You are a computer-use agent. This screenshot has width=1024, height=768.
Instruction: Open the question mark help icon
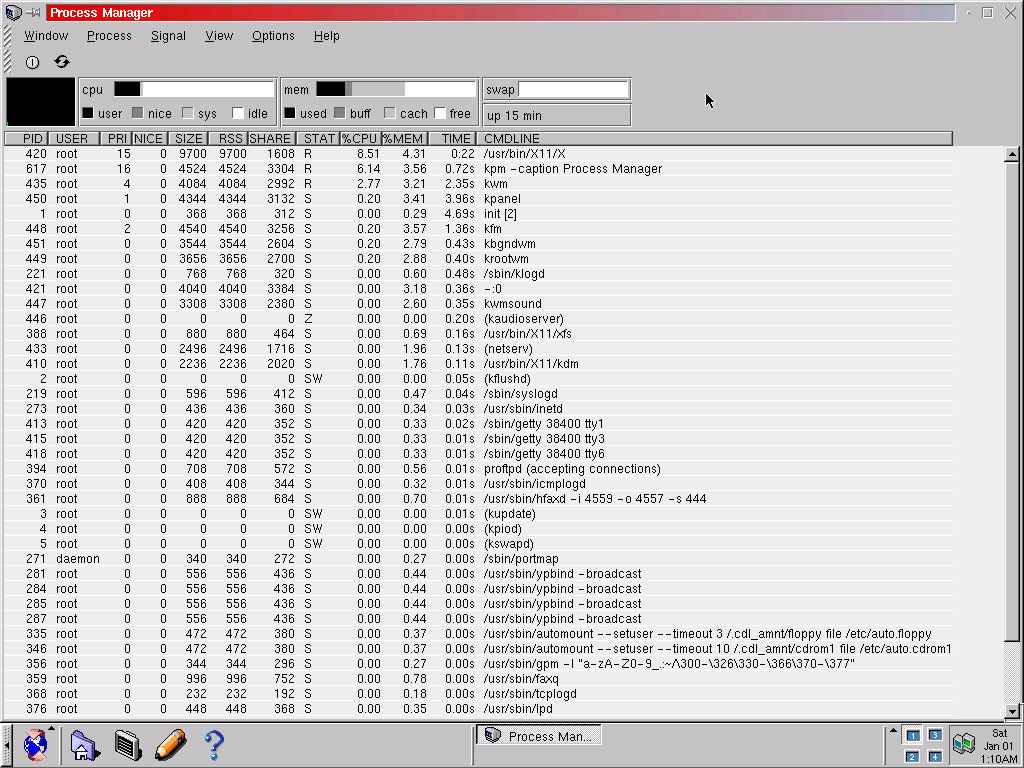(213, 744)
